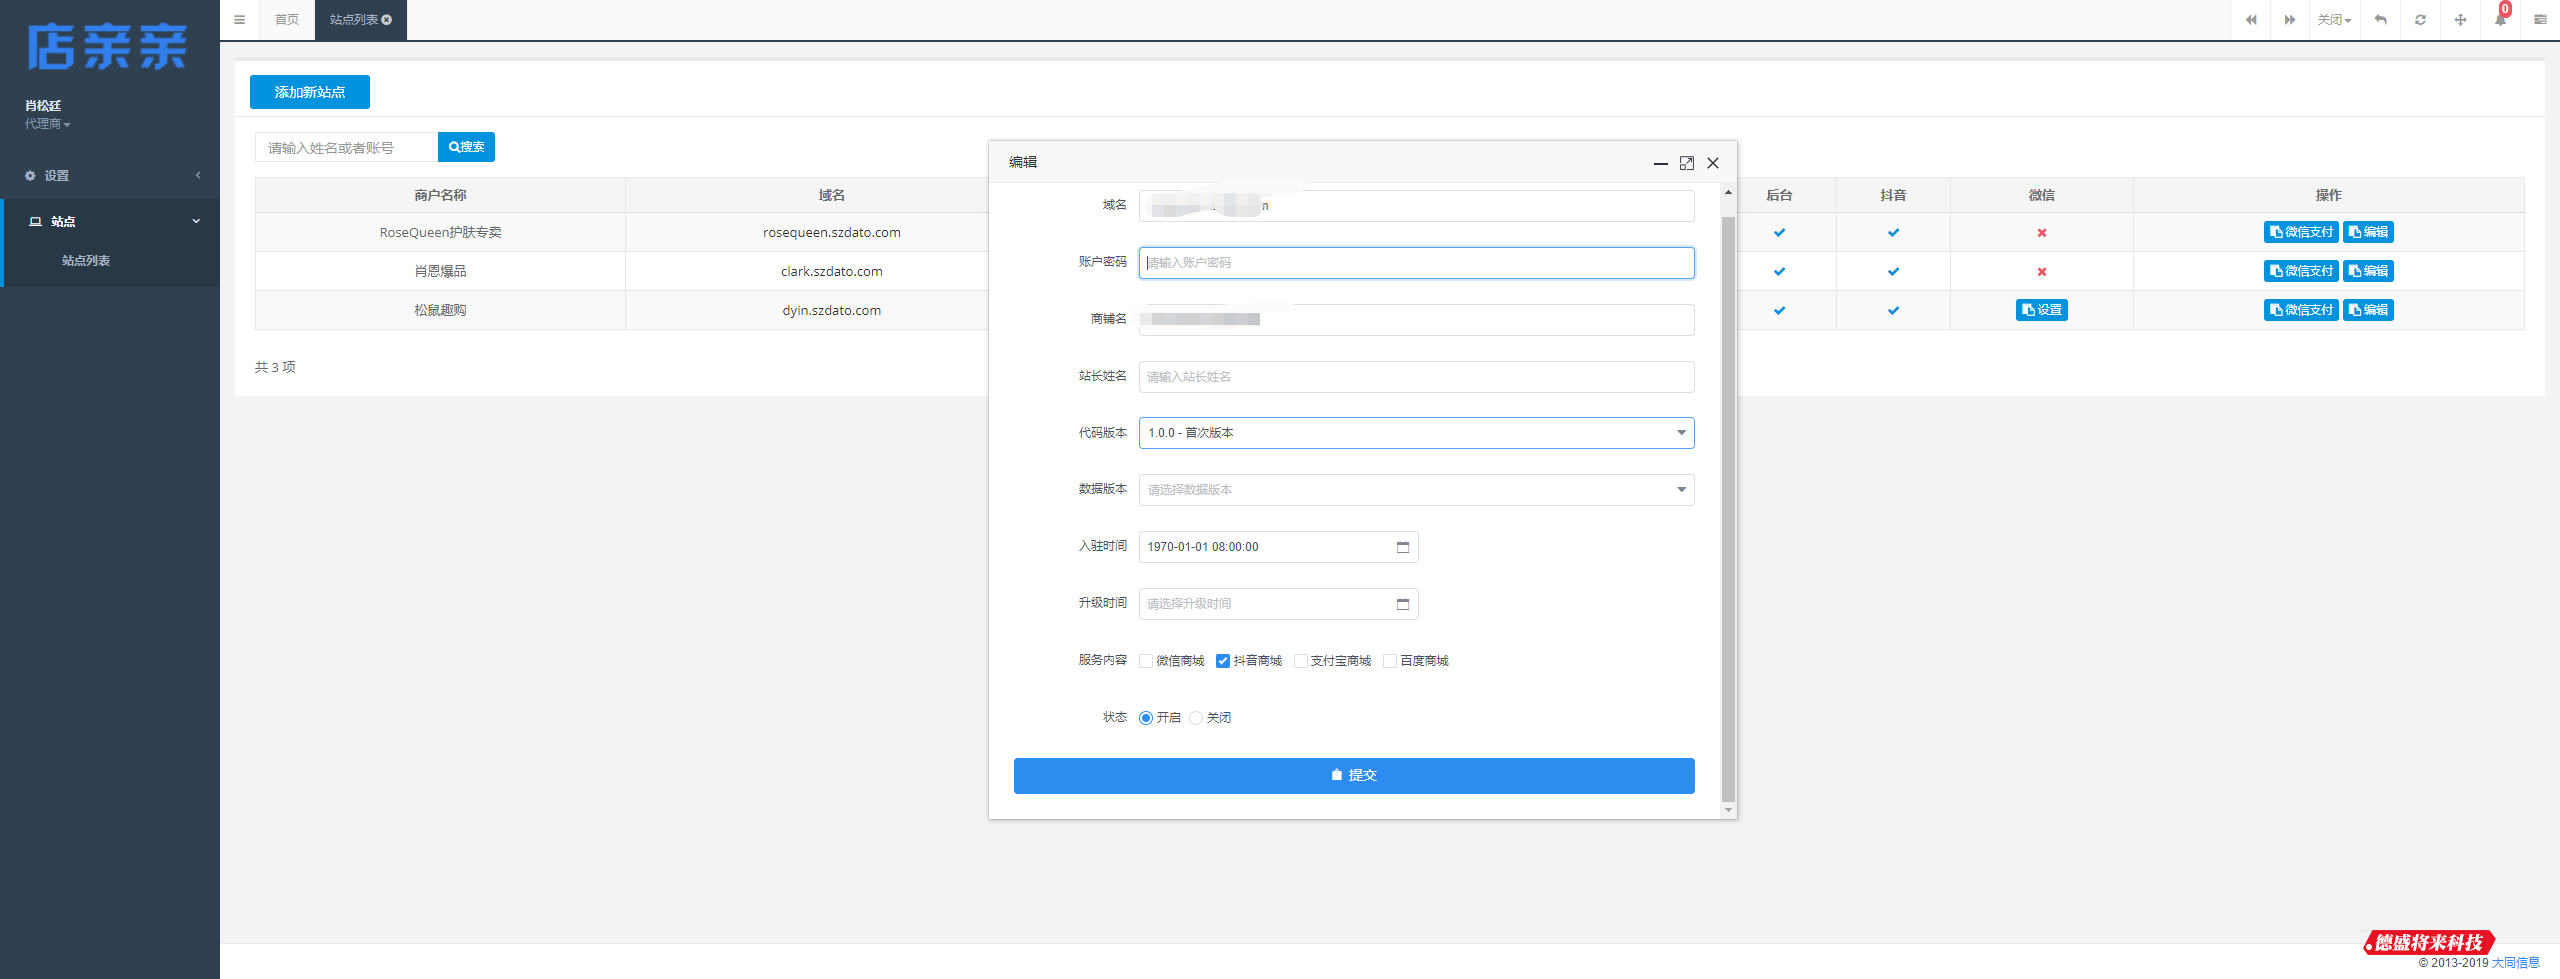Screen dimensions: 2560x979
Task: Click the dialog vertical scrollbar
Action: [1728, 510]
